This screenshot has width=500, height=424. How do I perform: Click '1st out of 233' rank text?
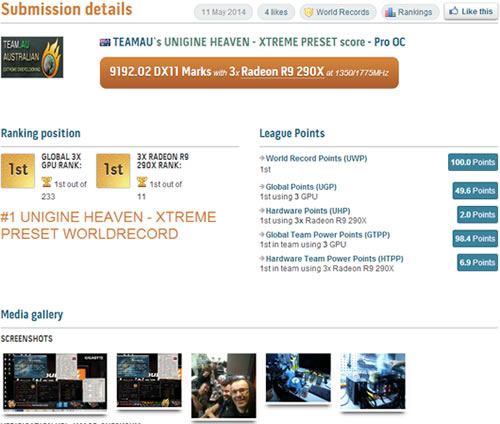pyautogui.click(x=64, y=190)
